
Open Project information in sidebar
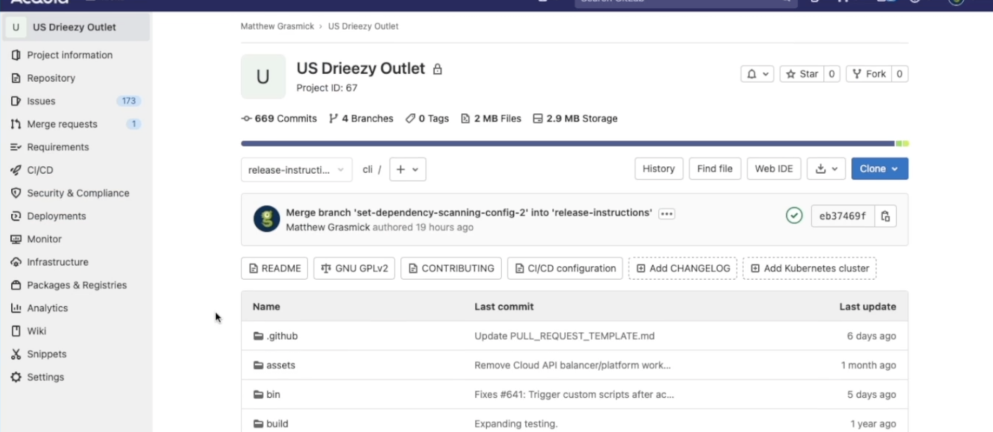coord(70,55)
